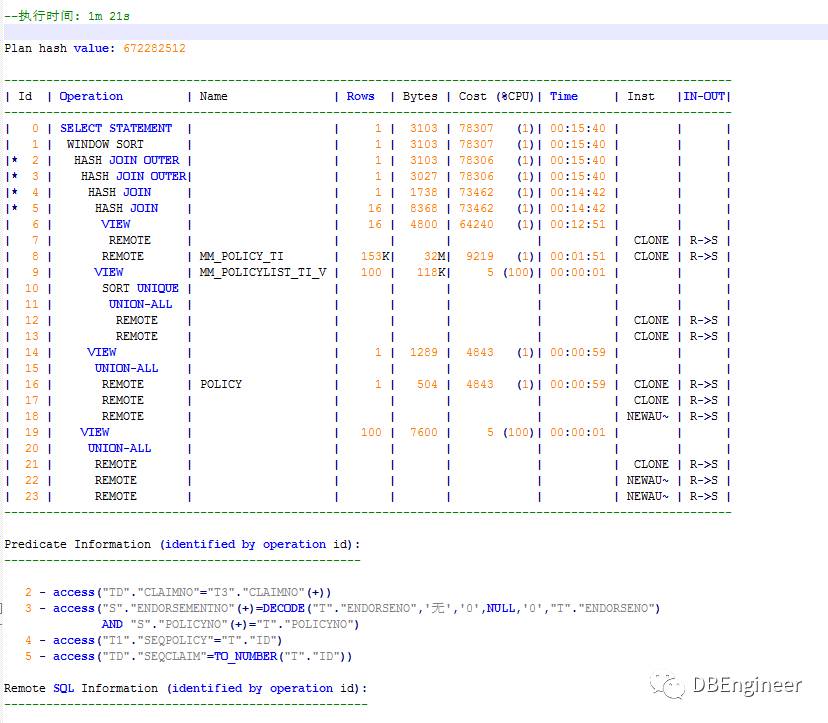The width and height of the screenshot is (828, 723).
Task: Click 'HASH JOIN OUTER' at Id 2
Action: (x=126, y=160)
